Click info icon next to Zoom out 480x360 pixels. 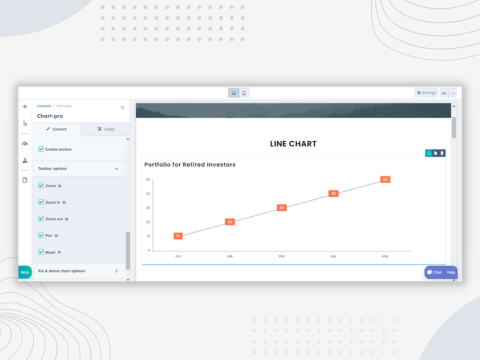pyautogui.click(x=67, y=219)
